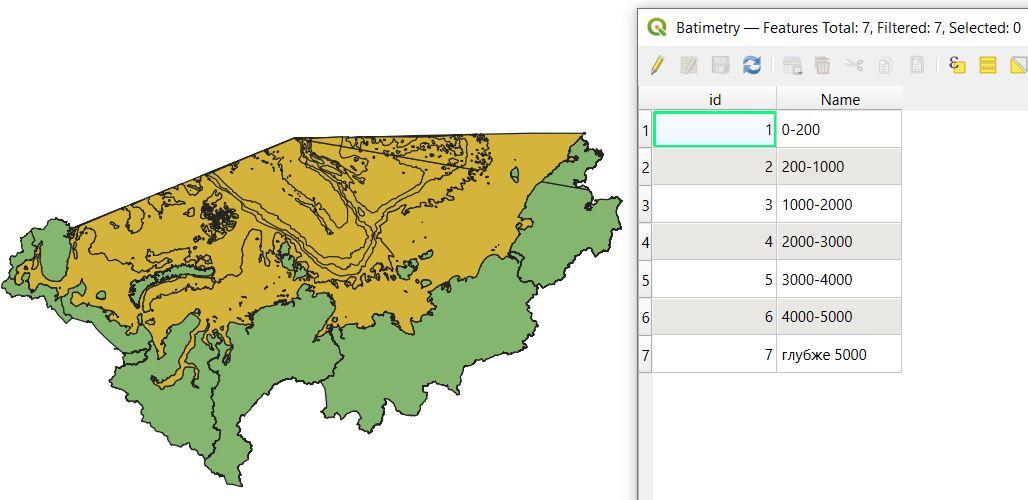Click the id cell with value 5
The height and width of the screenshot is (500, 1028).
(714, 280)
